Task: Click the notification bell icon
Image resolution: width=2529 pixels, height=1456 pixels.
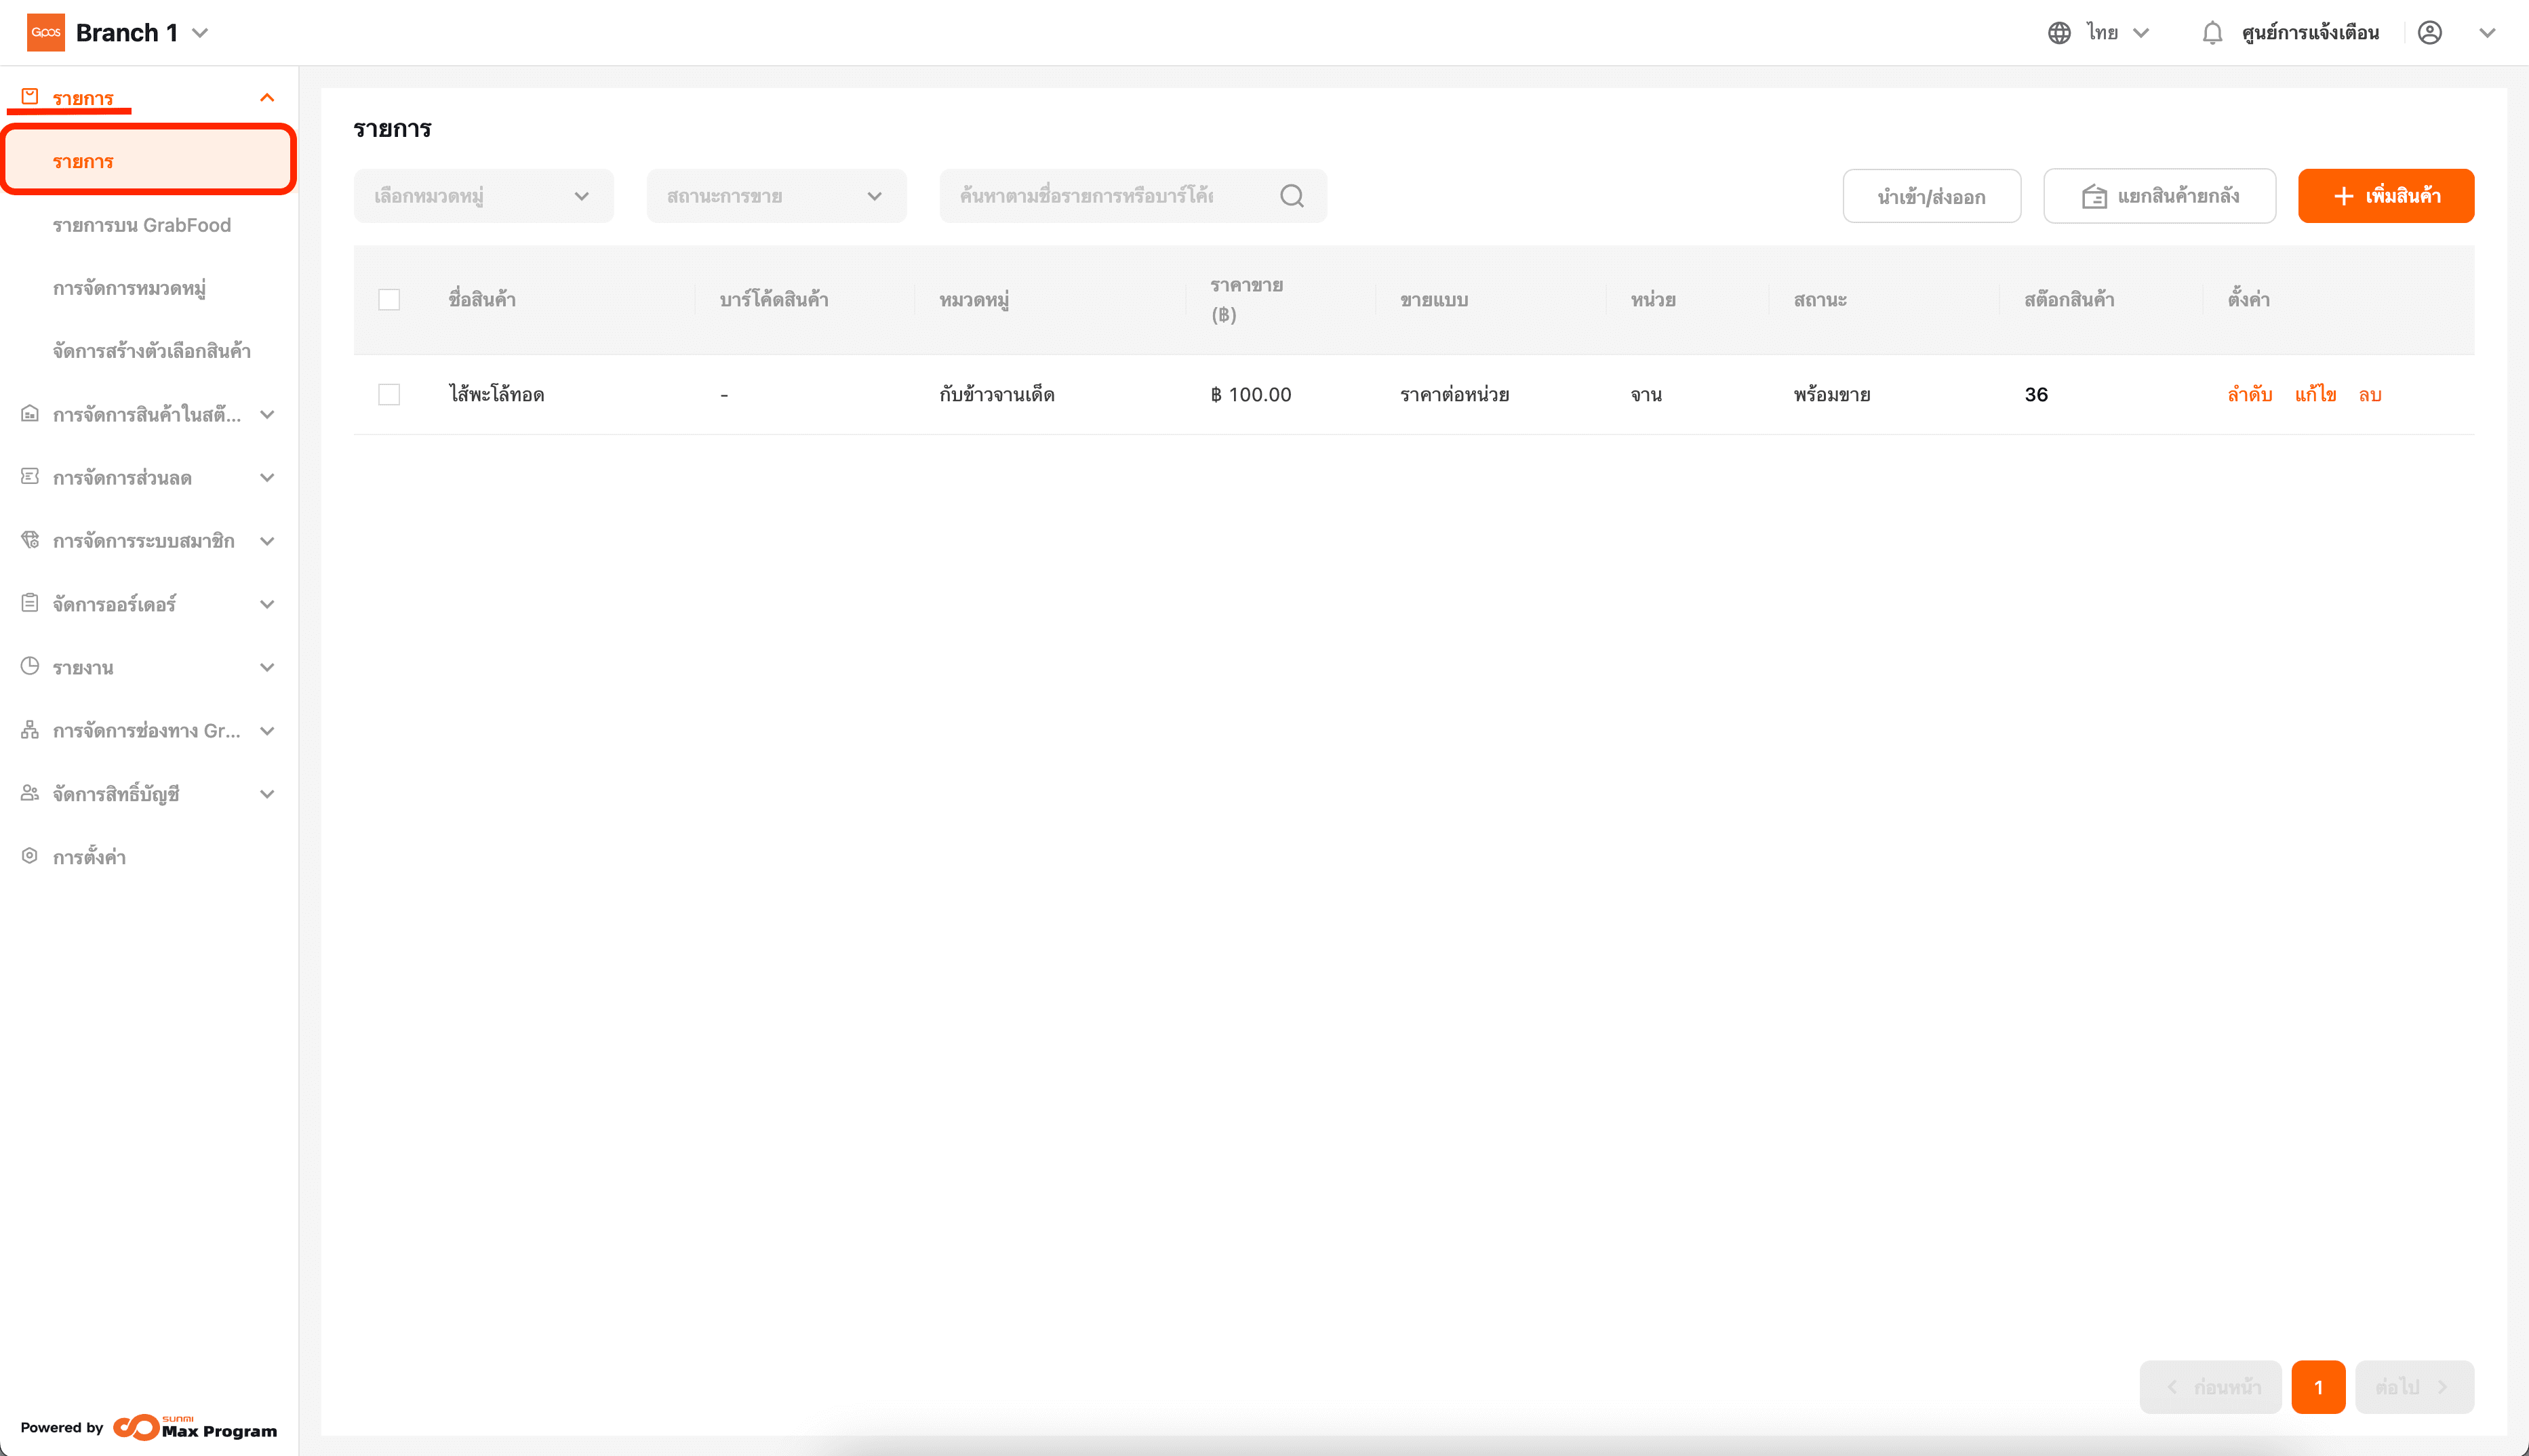Action: click(2211, 33)
